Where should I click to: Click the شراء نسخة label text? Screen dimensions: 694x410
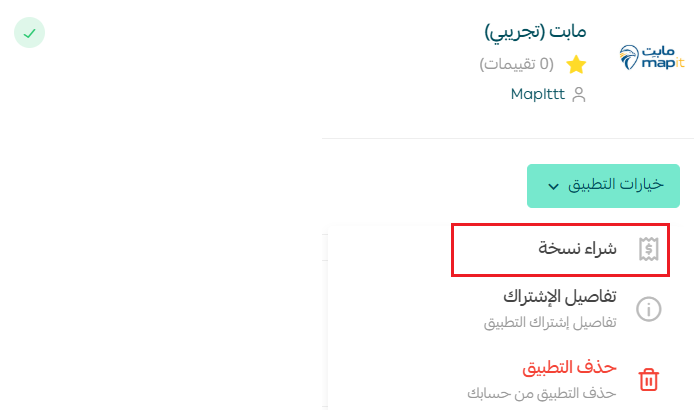pos(577,248)
